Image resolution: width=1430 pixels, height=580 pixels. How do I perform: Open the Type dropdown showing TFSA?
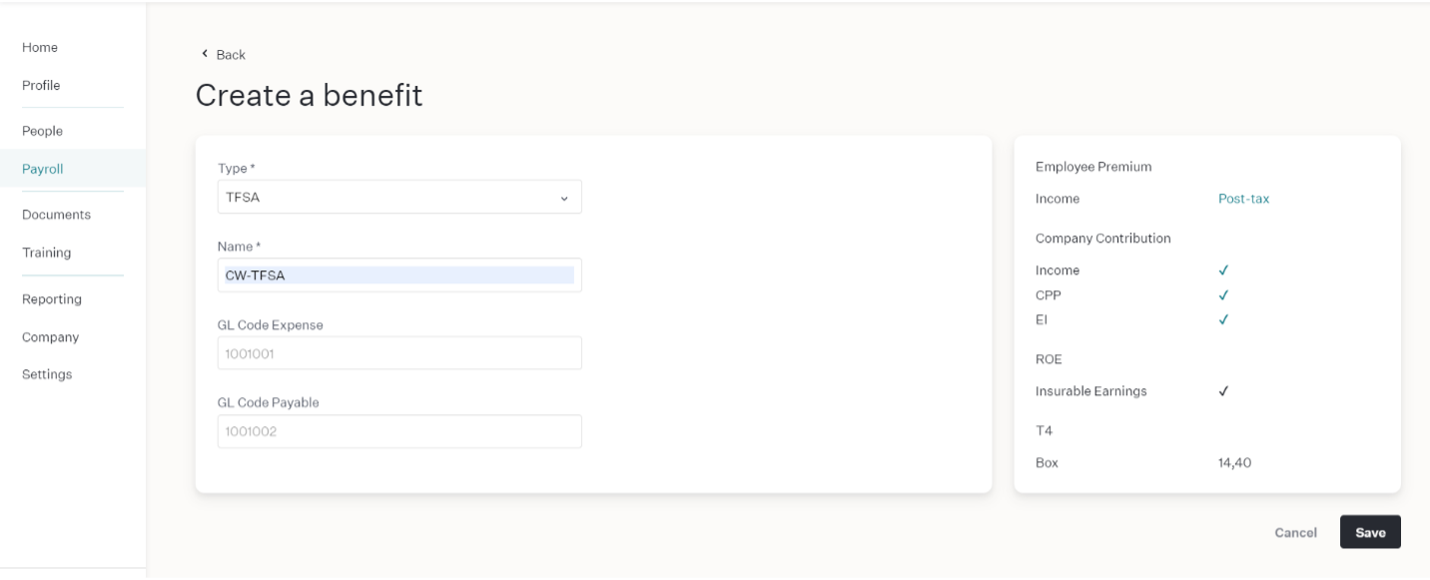[x=399, y=197]
